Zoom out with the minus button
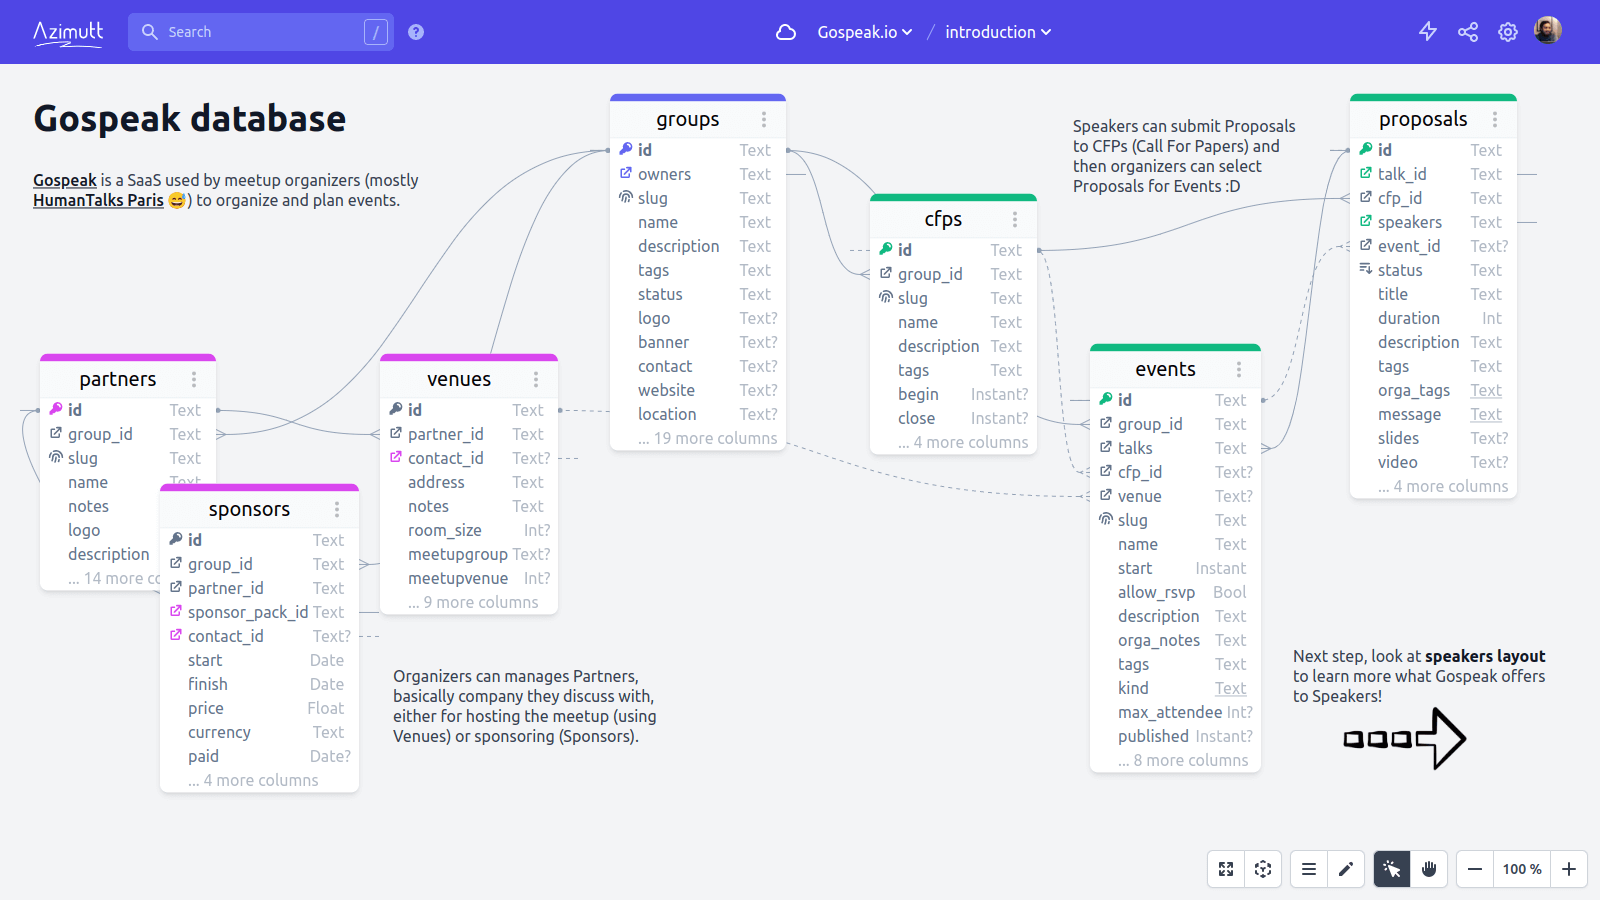Viewport: 1600px width, 900px height. click(x=1475, y=869)
